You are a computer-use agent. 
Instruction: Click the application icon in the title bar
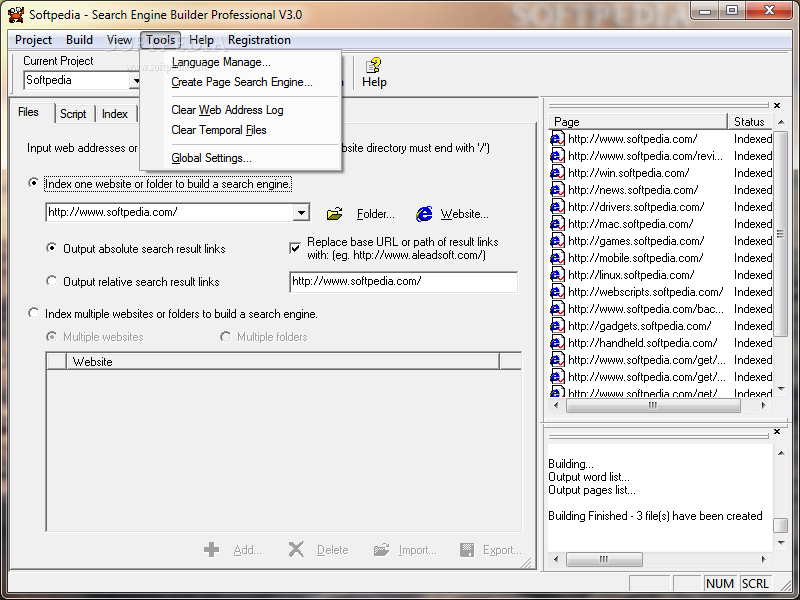click(16, 14)
